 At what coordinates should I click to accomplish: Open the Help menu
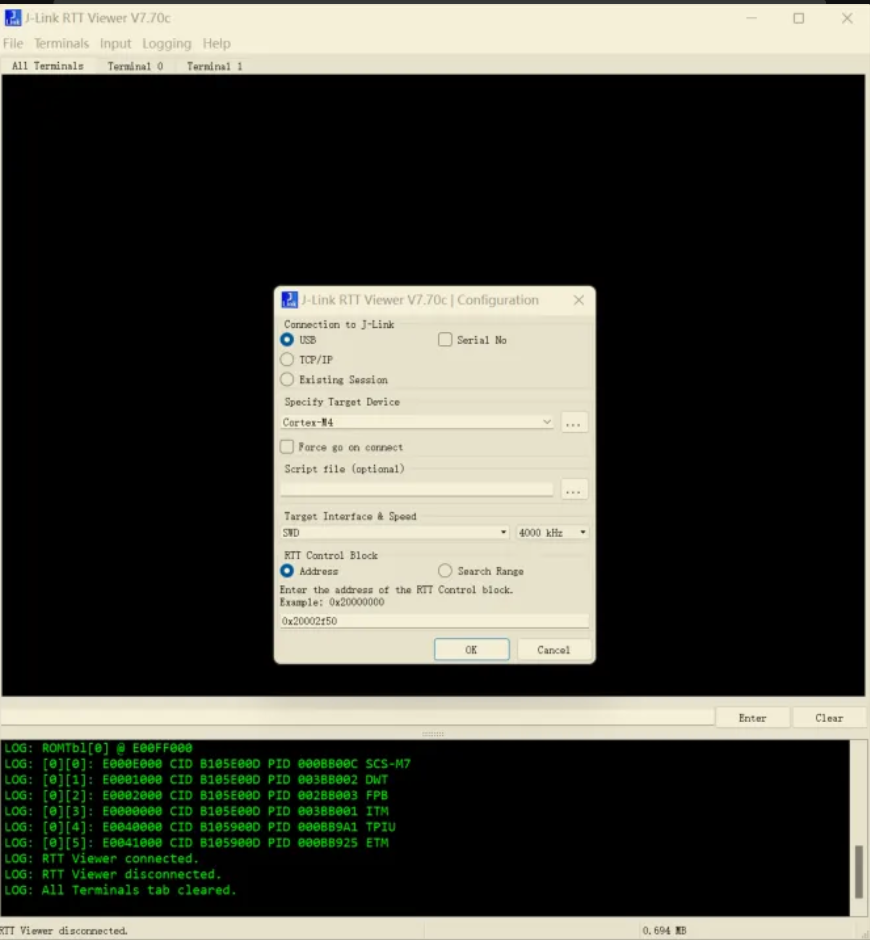point(216,43)
